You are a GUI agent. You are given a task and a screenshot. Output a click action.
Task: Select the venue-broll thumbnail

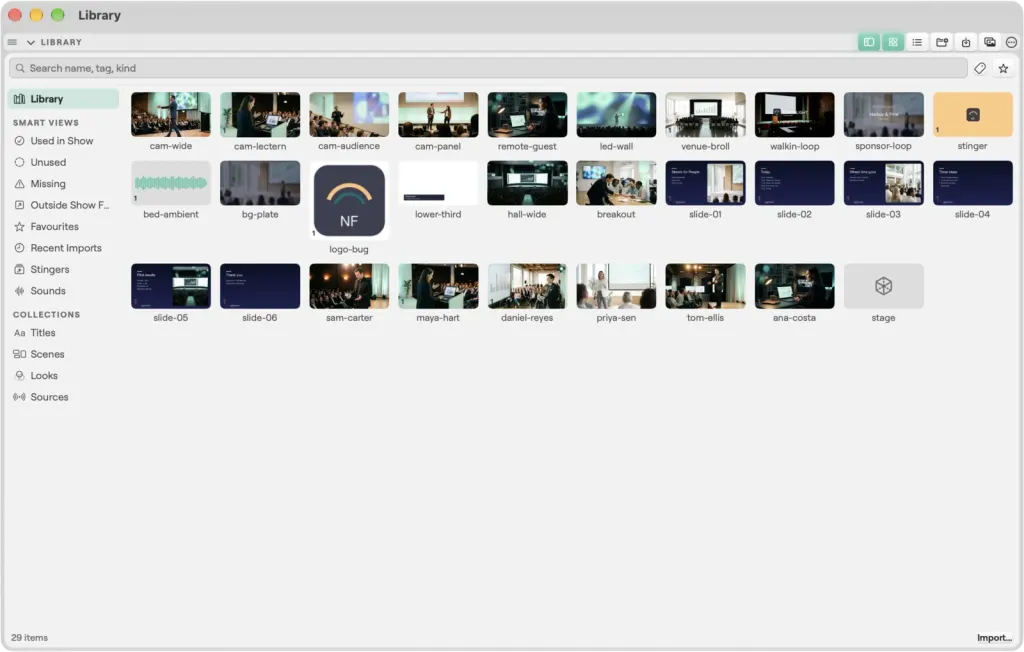click(705, 114)
